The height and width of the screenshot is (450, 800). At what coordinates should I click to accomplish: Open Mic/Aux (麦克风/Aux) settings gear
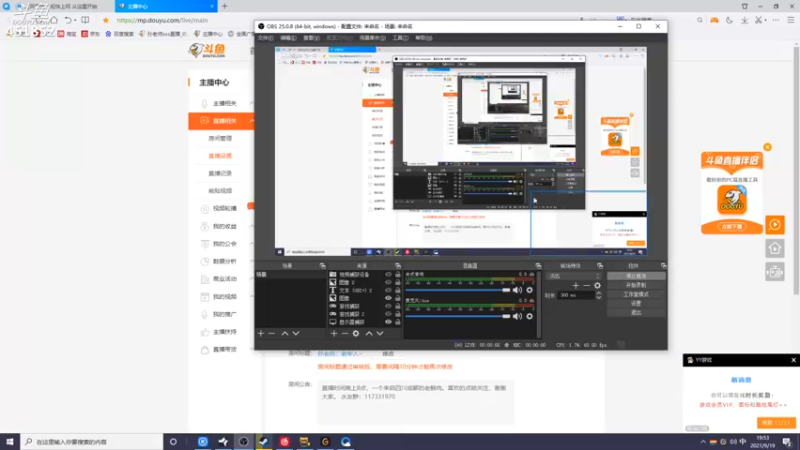click(530, 316)
